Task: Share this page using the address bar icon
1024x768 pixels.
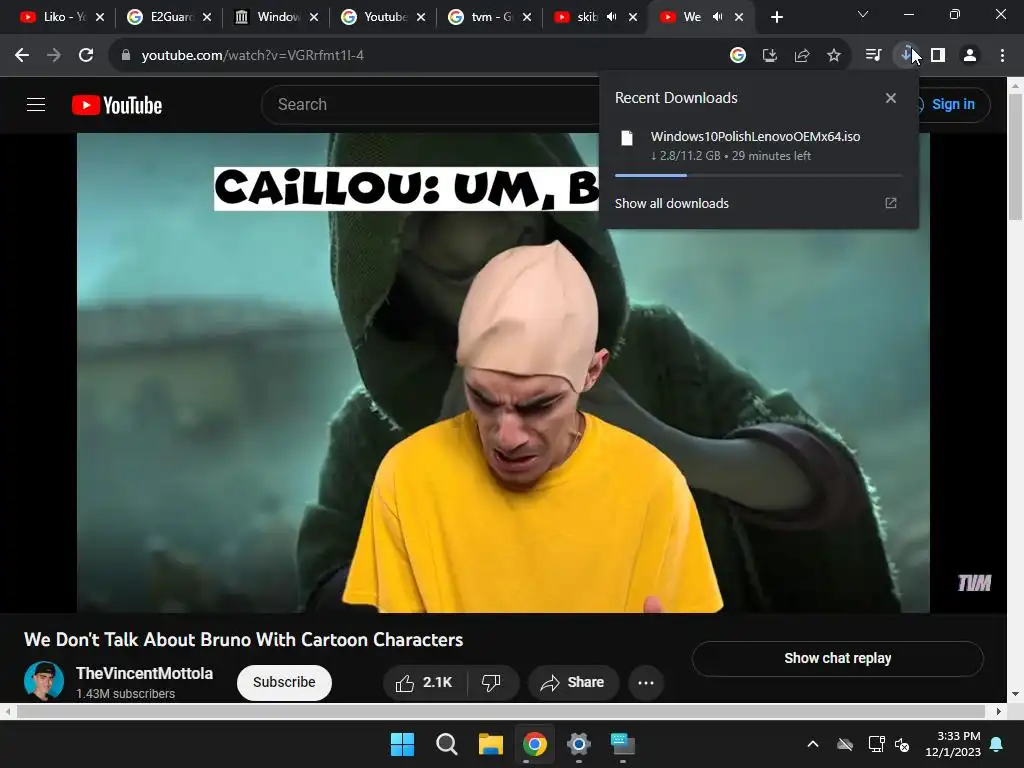Action: pos(801,56)
